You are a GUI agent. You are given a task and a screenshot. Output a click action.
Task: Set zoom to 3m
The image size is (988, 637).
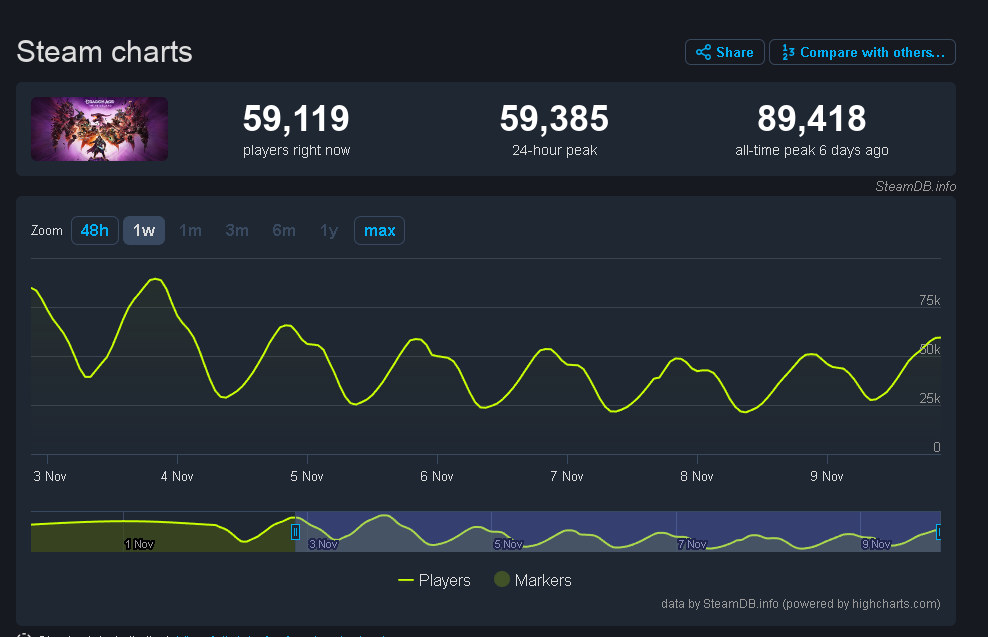(x=237, y=231)
